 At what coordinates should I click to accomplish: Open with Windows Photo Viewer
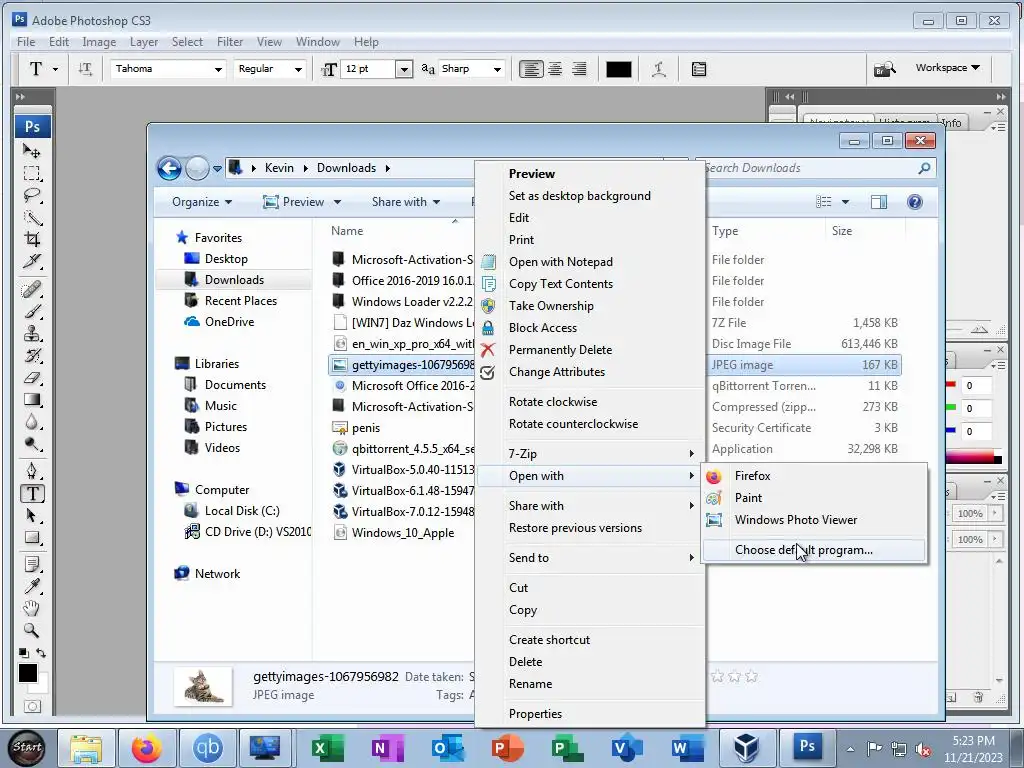[814, 520]
